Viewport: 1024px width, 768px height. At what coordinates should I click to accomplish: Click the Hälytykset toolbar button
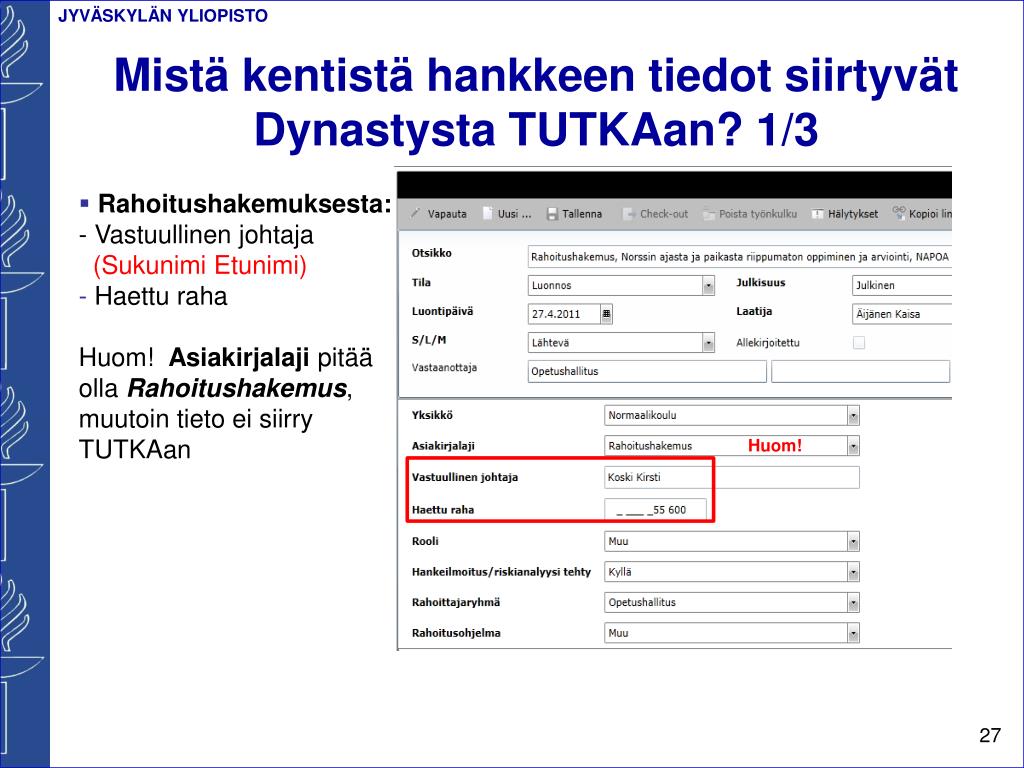tap(844, 214)
